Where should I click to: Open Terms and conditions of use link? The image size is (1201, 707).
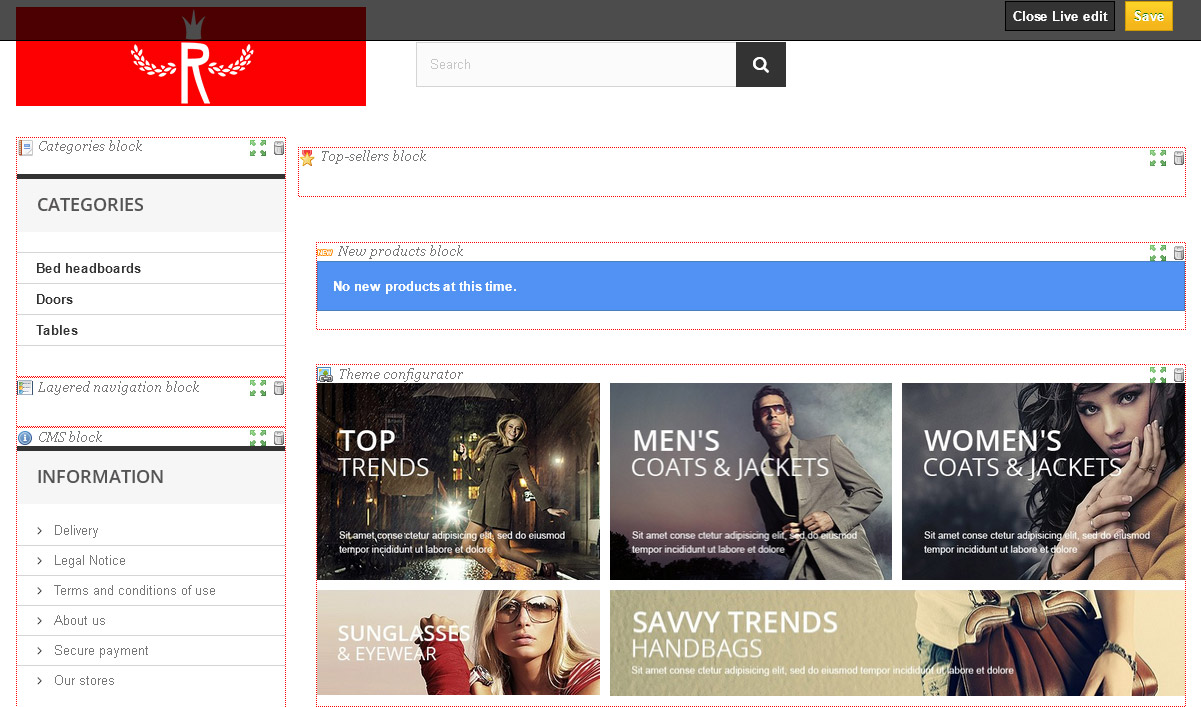[x=135, y=590]
